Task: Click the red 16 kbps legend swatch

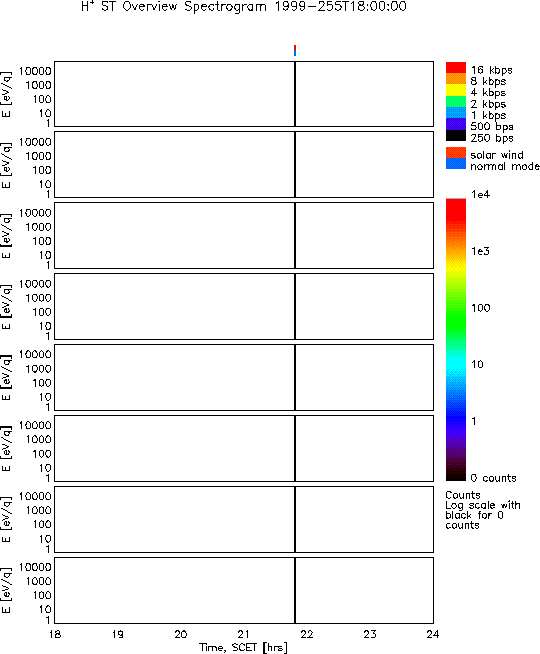Action: [x=456, y=68]
